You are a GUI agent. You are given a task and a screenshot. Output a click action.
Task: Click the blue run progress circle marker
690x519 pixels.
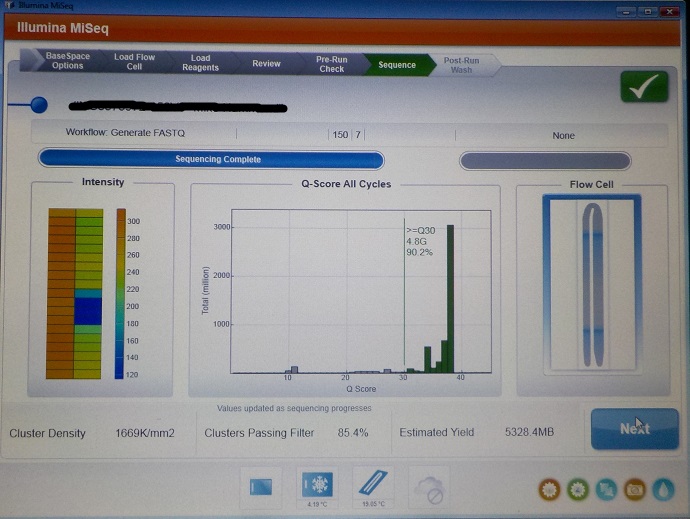click(x=39, y=105)
